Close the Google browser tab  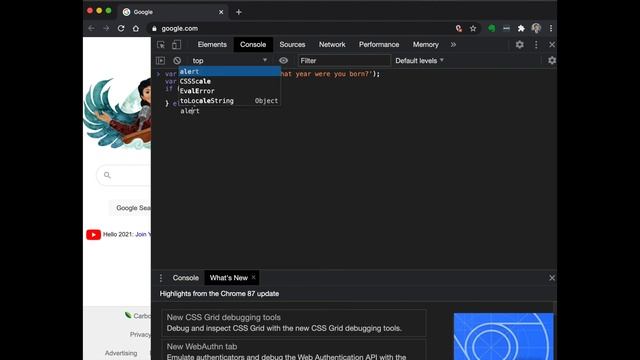click(x=221, y=12)
